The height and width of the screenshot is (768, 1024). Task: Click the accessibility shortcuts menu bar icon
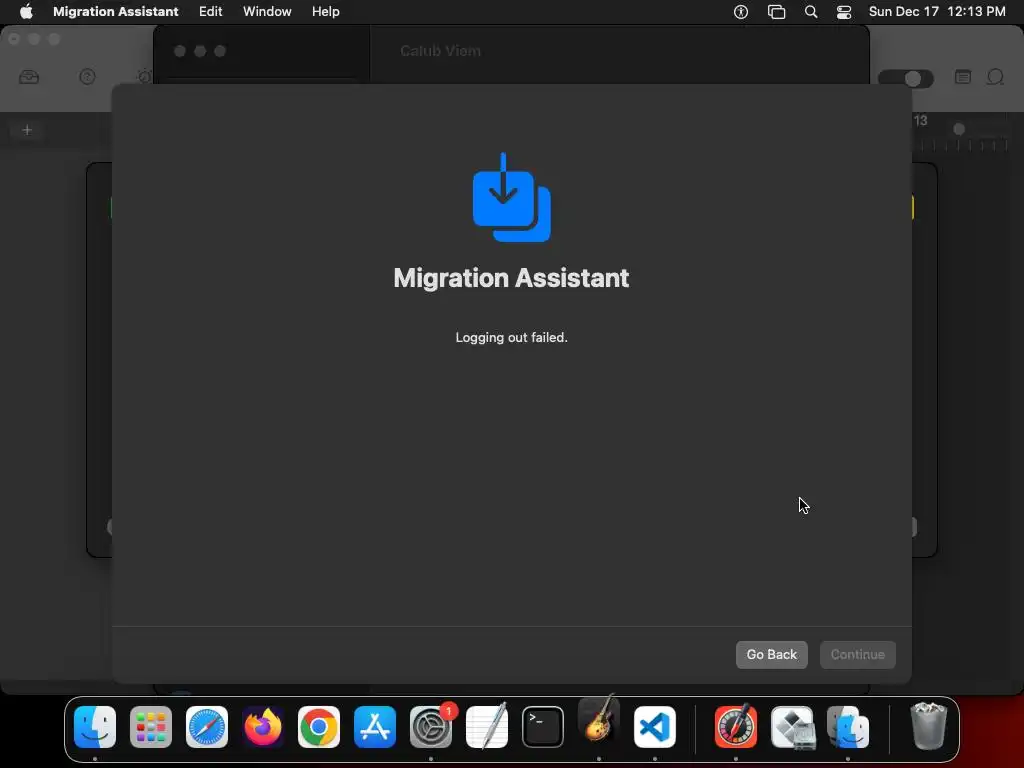(741, 11)
